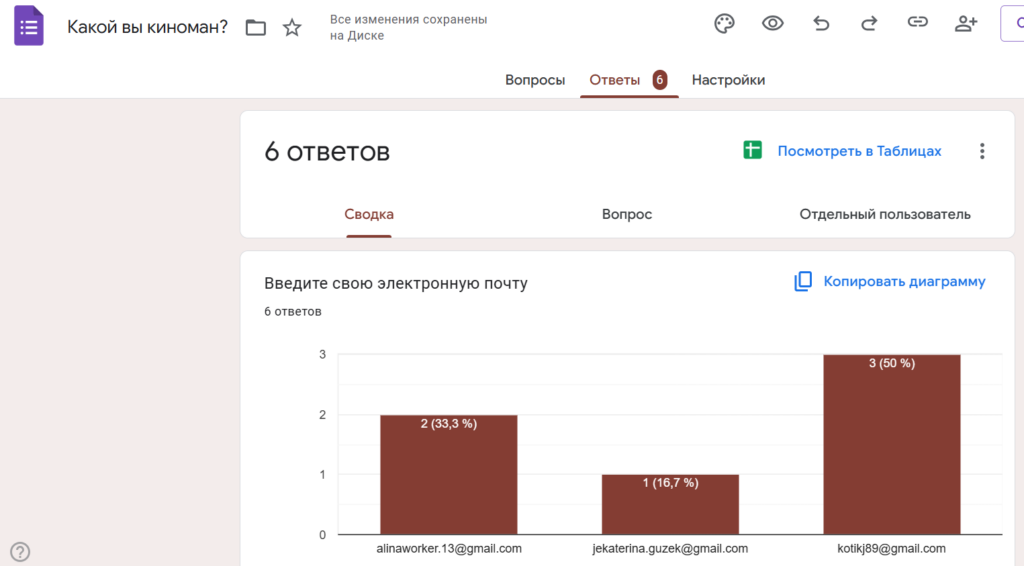The height and width of the screenshot is (566, 1024).
Task: Open the theme customization palette icon
Action: coord(724,24)
